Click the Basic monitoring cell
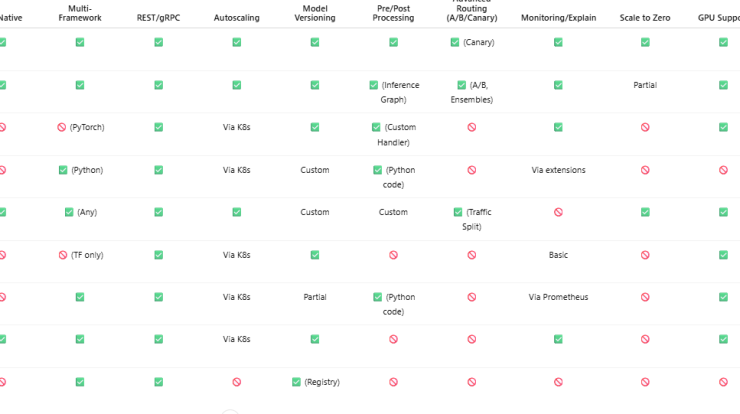The width and height of the screenshot is (740, 414). coord(558,255)
